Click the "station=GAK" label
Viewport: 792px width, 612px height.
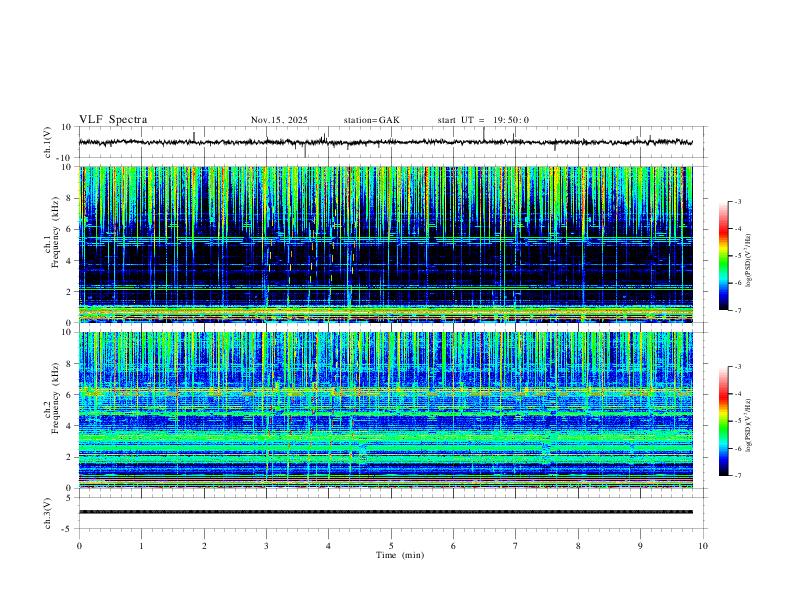pyautogui.click(x=372, y=120)
